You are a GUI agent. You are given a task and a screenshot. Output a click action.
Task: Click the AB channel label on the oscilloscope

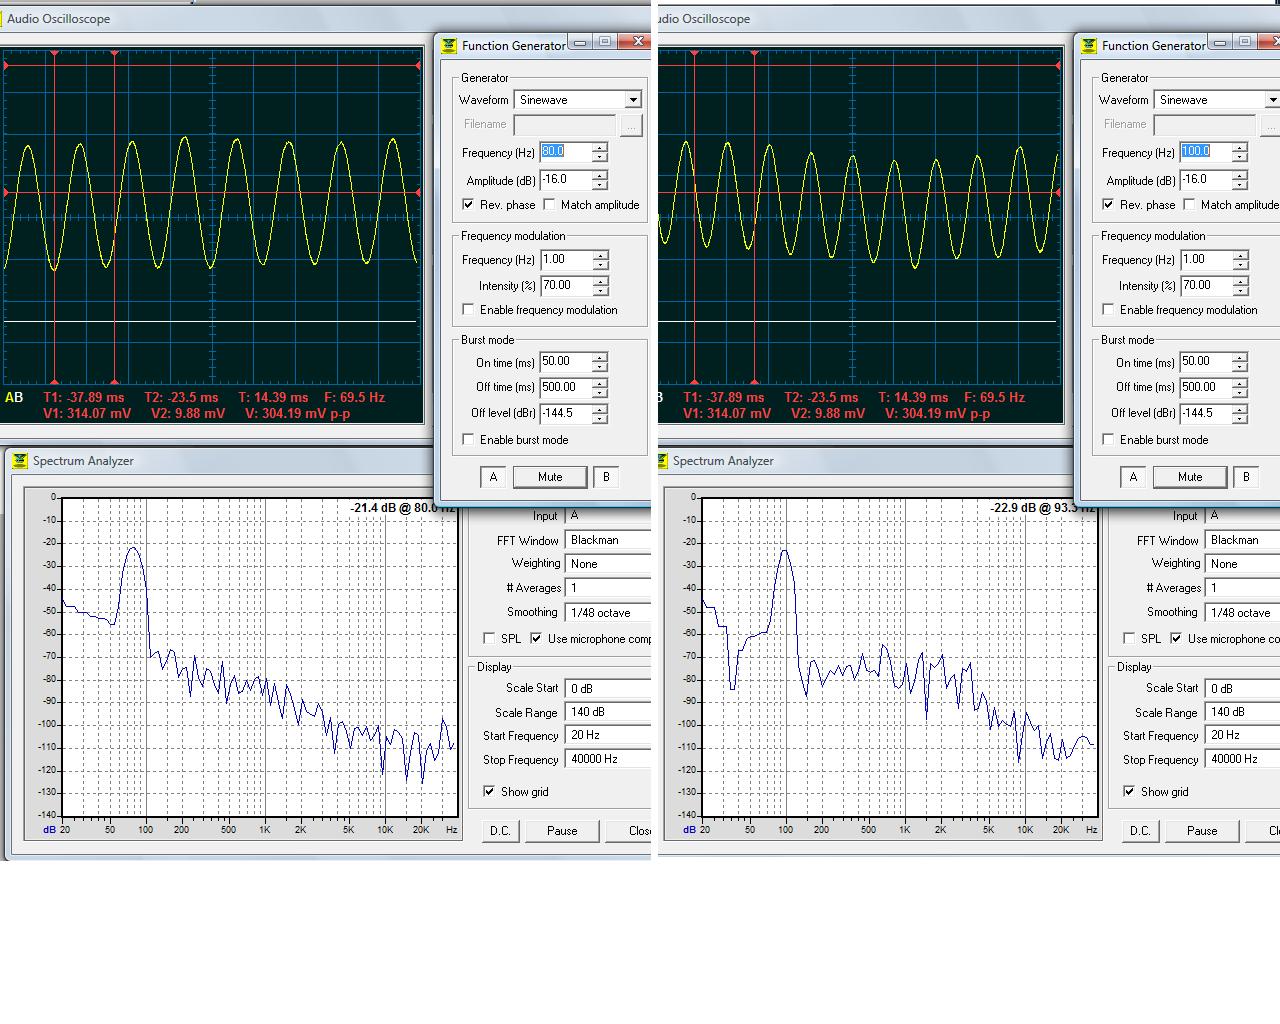14,398
